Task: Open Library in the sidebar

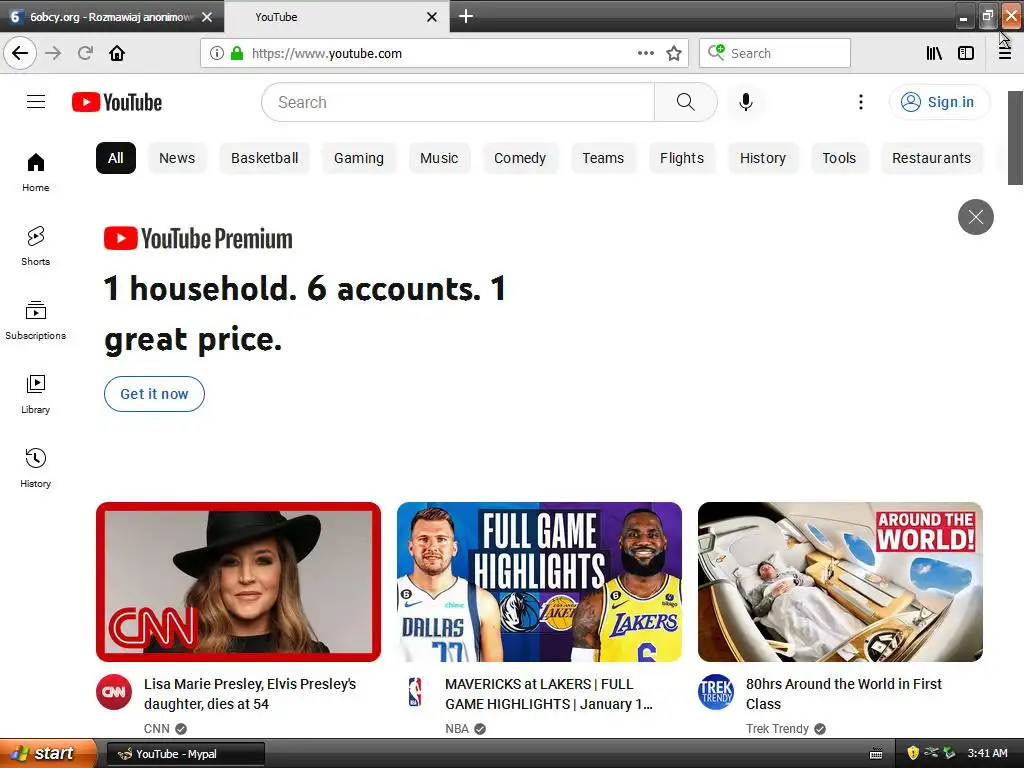Action: [36, 394]
